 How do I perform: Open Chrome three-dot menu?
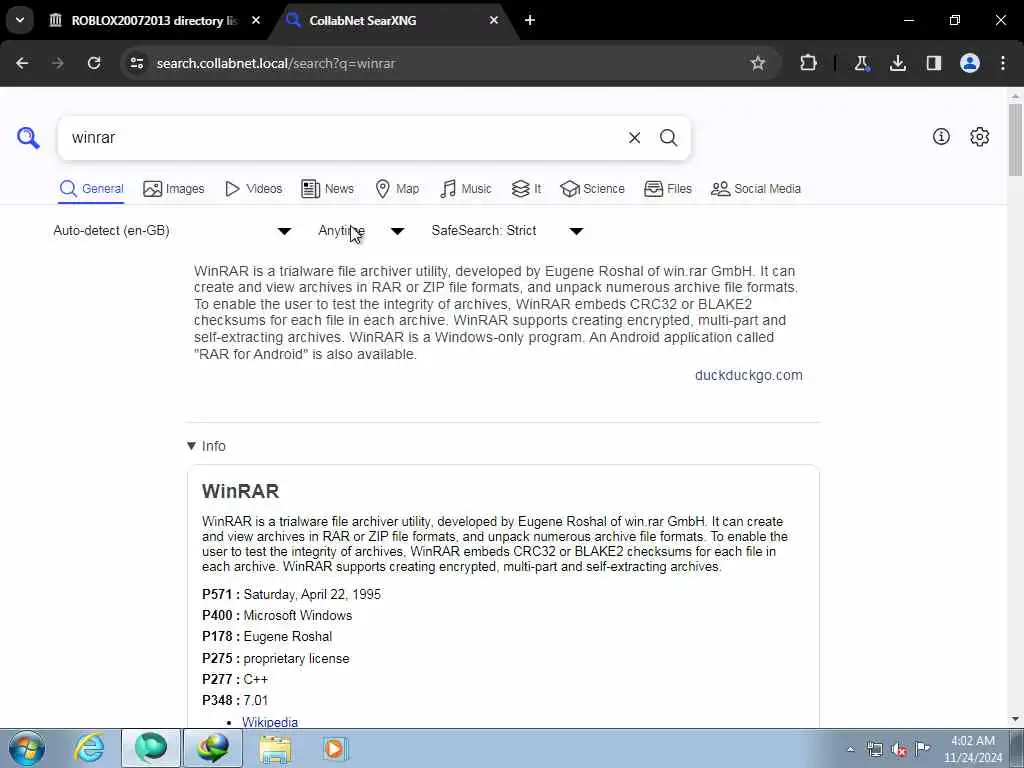point(1003,63)
